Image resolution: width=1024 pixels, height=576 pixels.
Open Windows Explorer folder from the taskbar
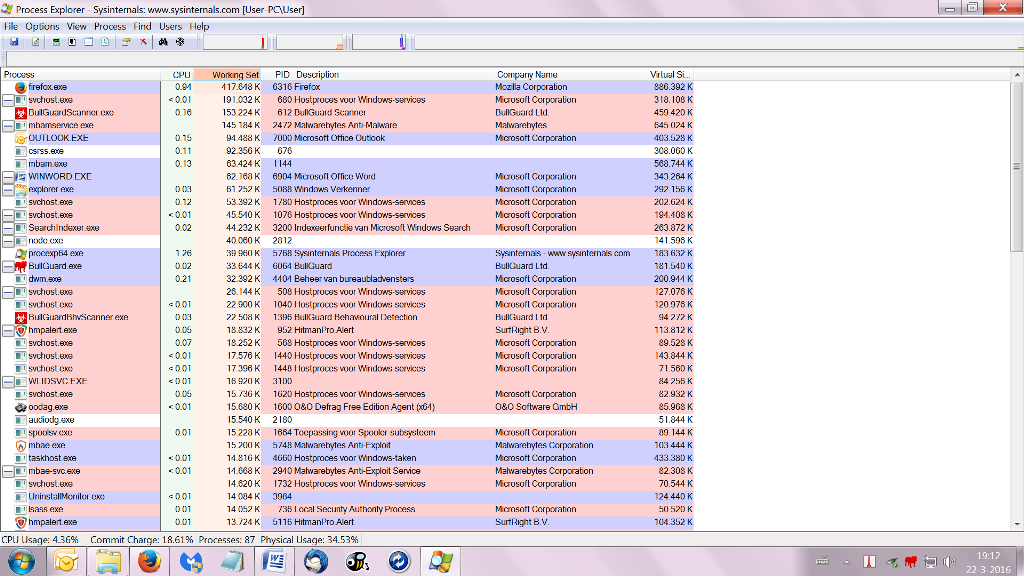pos(108,562)
